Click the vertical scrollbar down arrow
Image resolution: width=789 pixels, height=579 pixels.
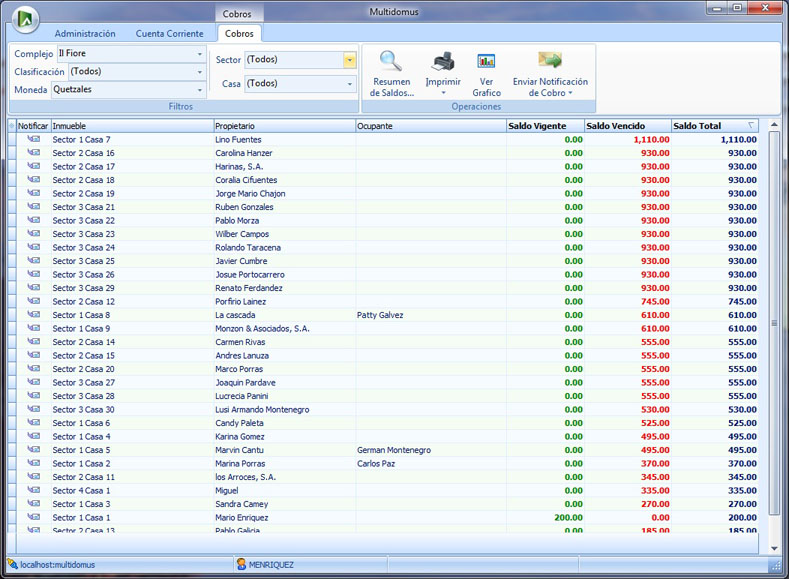[774, 548]
